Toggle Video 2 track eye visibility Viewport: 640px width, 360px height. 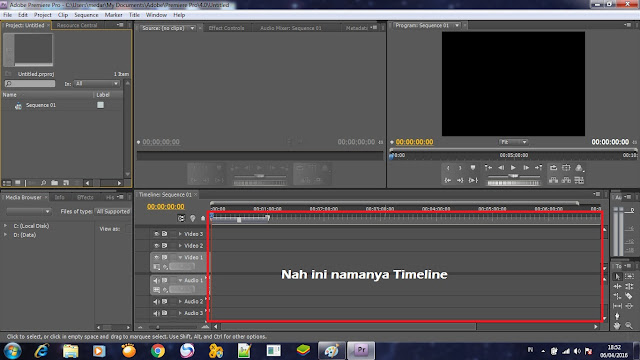[156, 246]
